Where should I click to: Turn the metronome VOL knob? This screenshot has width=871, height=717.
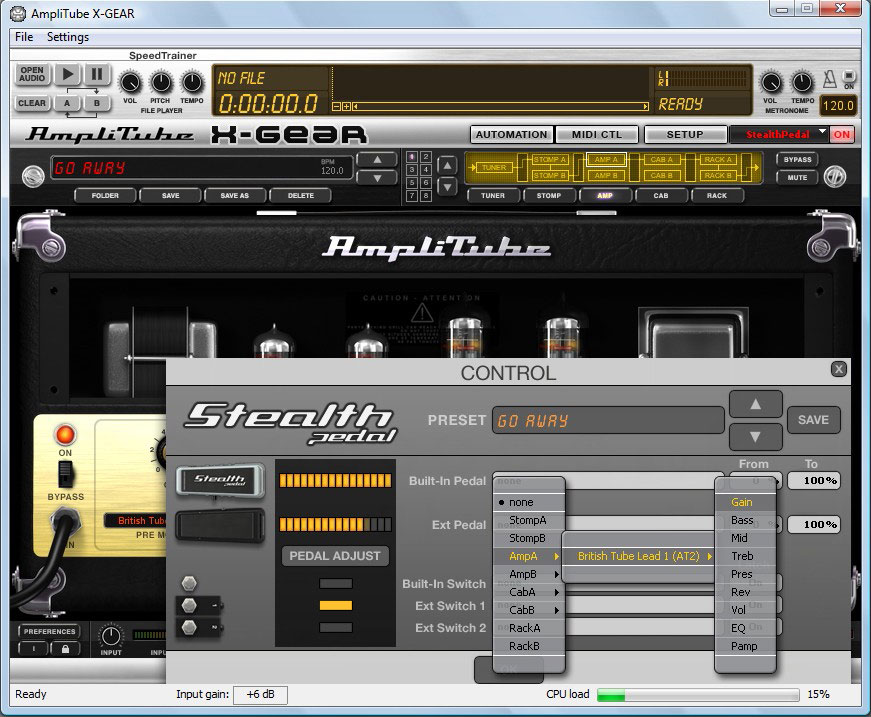tap(770, 82)
